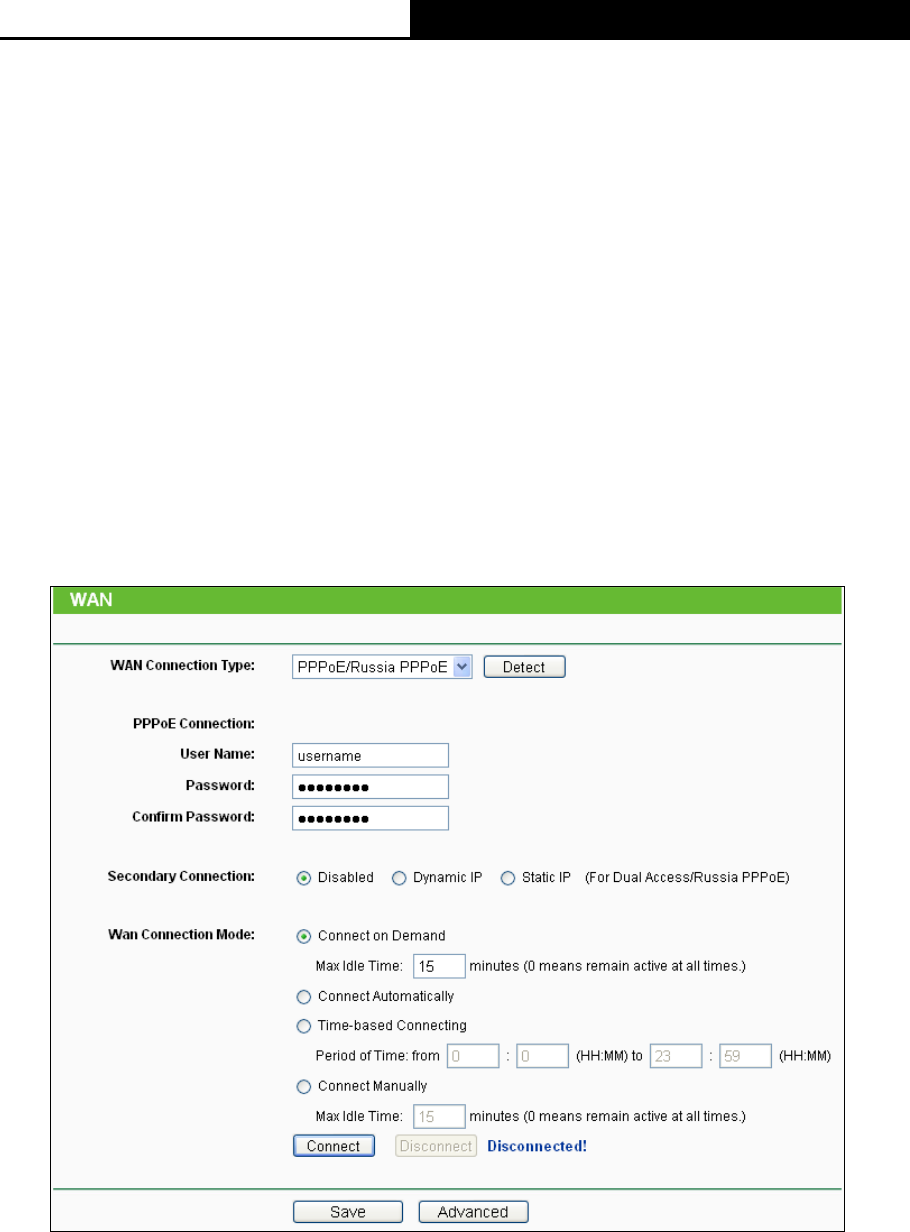Click the start hour field of Period of Time
The width and height of the screenshot is (910, 1232).
pos(475,1056)
